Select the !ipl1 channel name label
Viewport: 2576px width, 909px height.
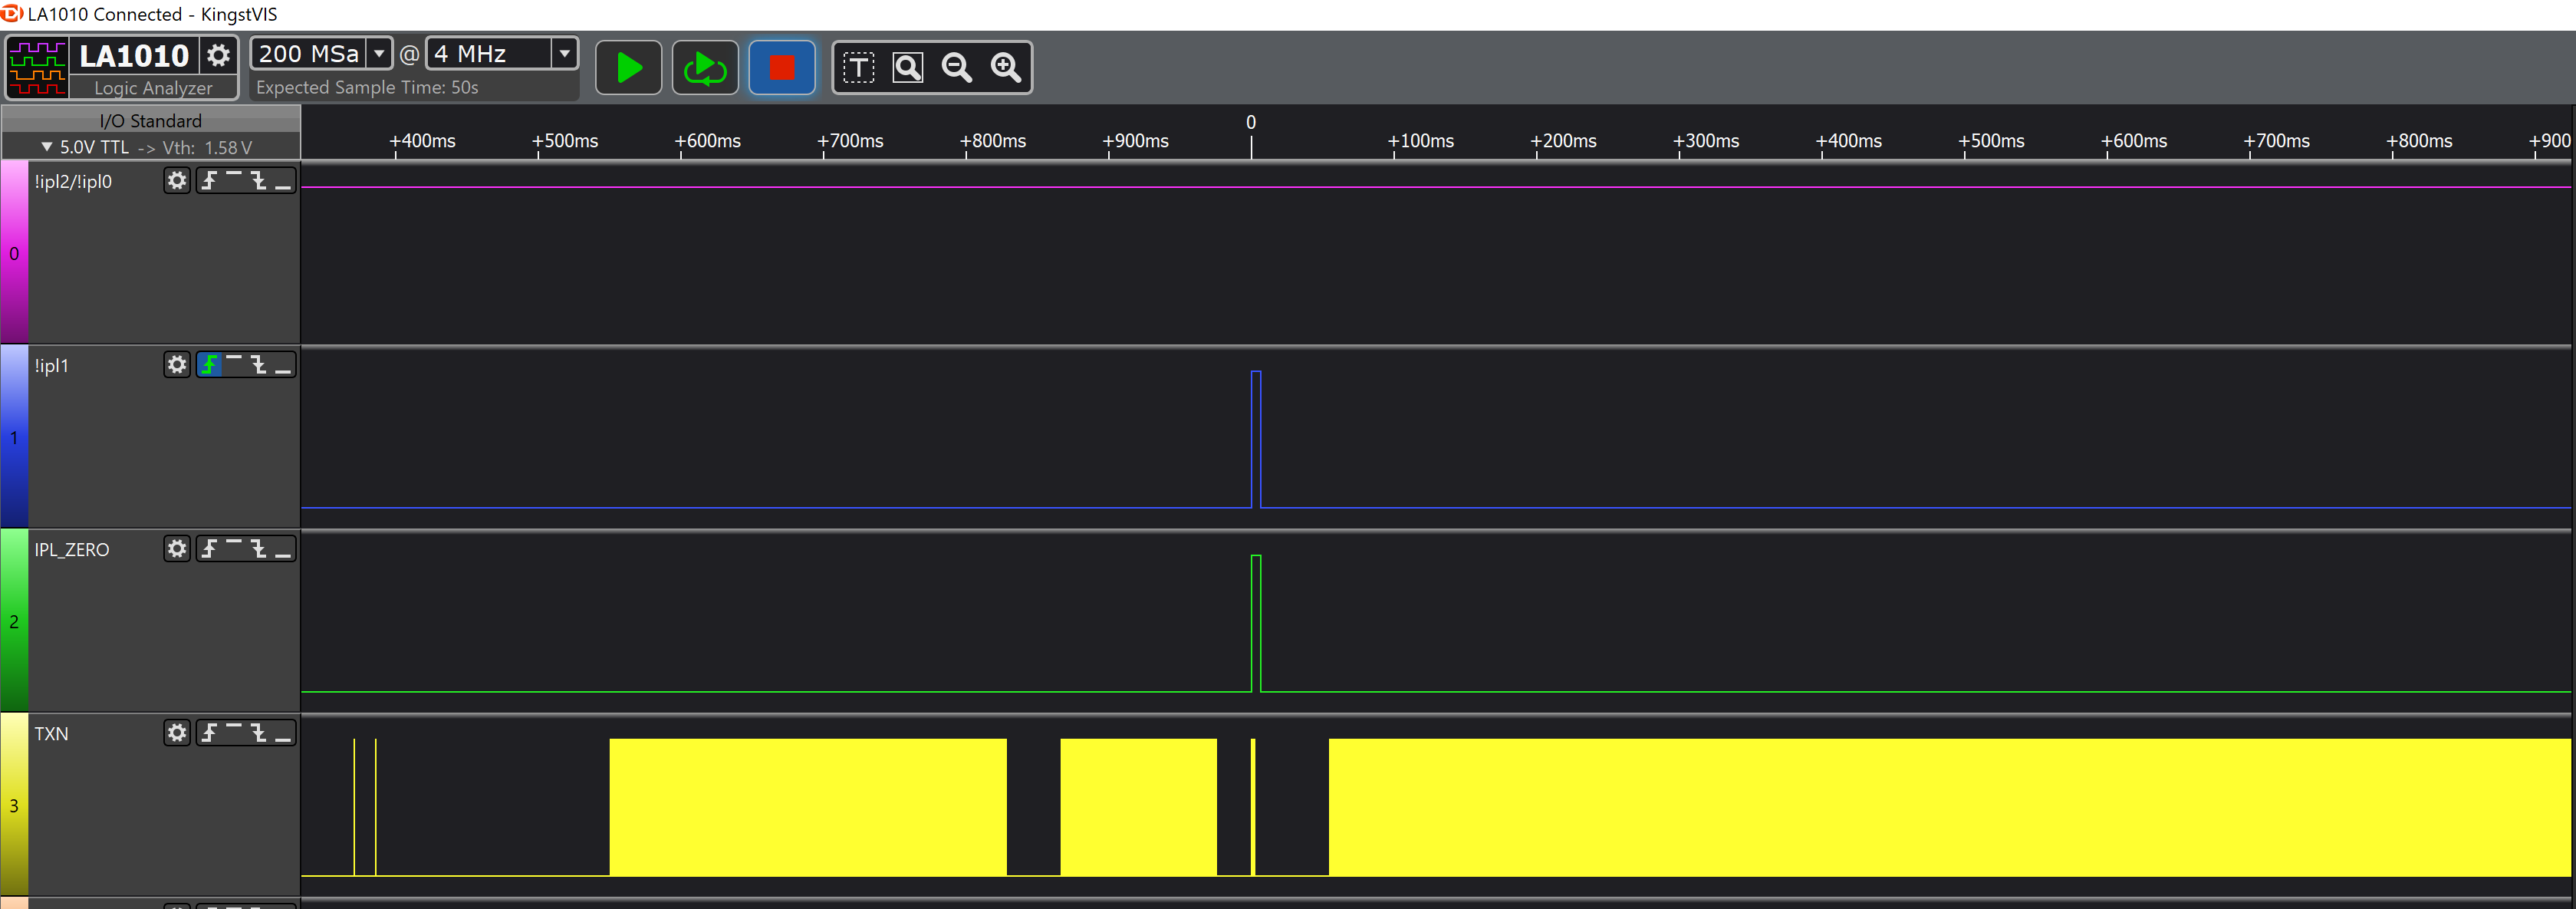[52, 366]
